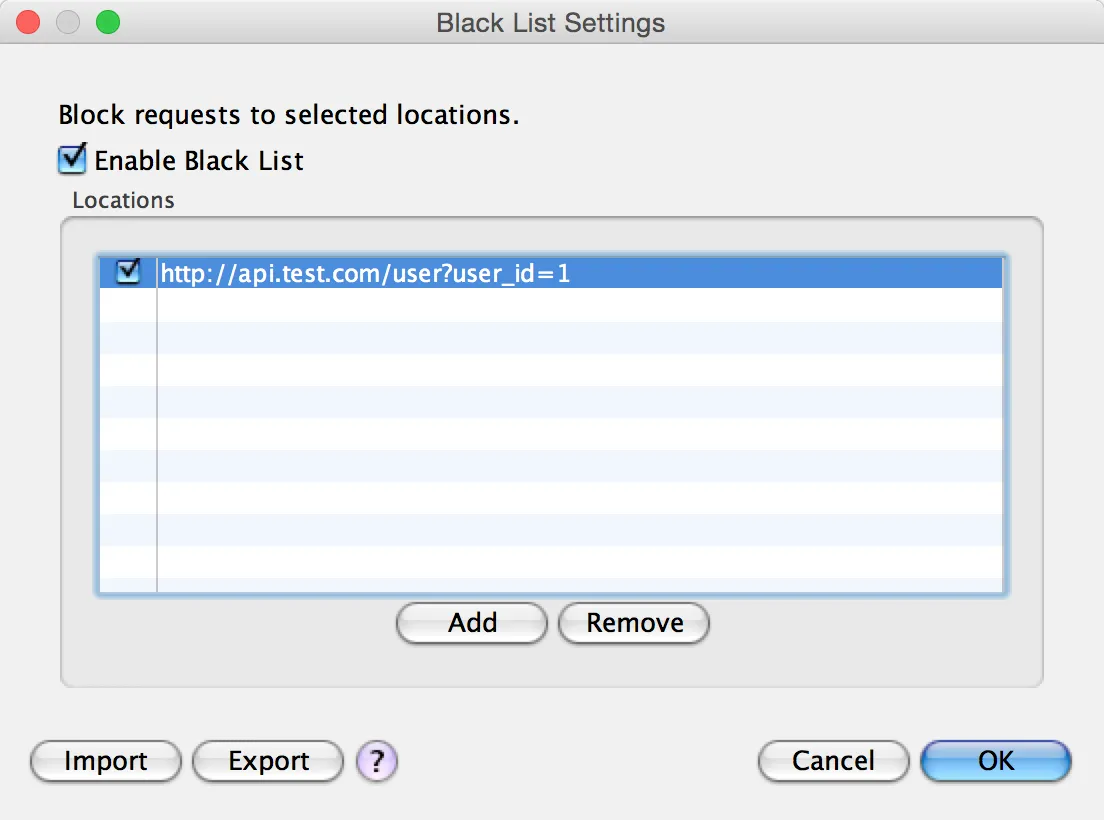Click the Locations panel label
The width and height of the screenshot is (1104, 820).
123,200
